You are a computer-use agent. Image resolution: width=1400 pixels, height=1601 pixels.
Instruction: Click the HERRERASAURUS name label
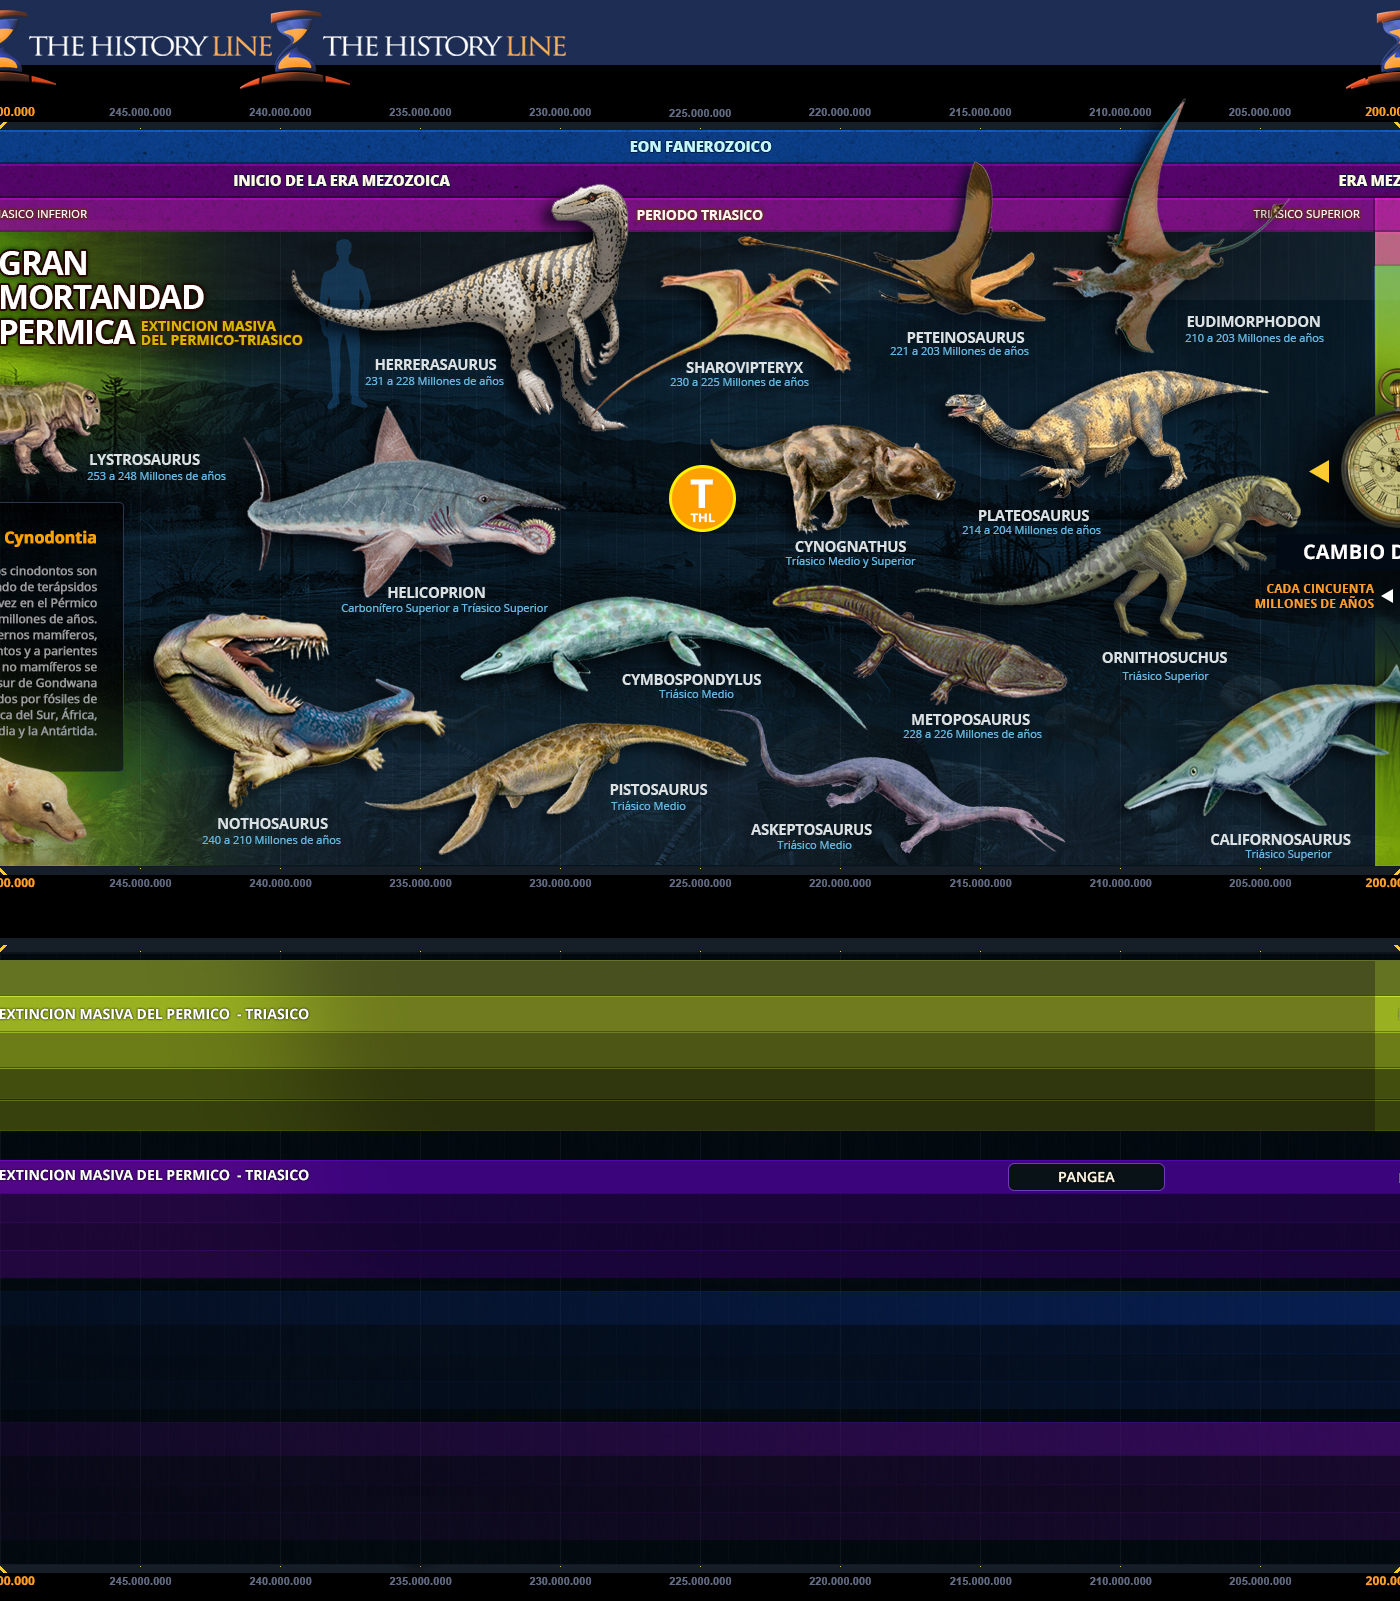435,365
